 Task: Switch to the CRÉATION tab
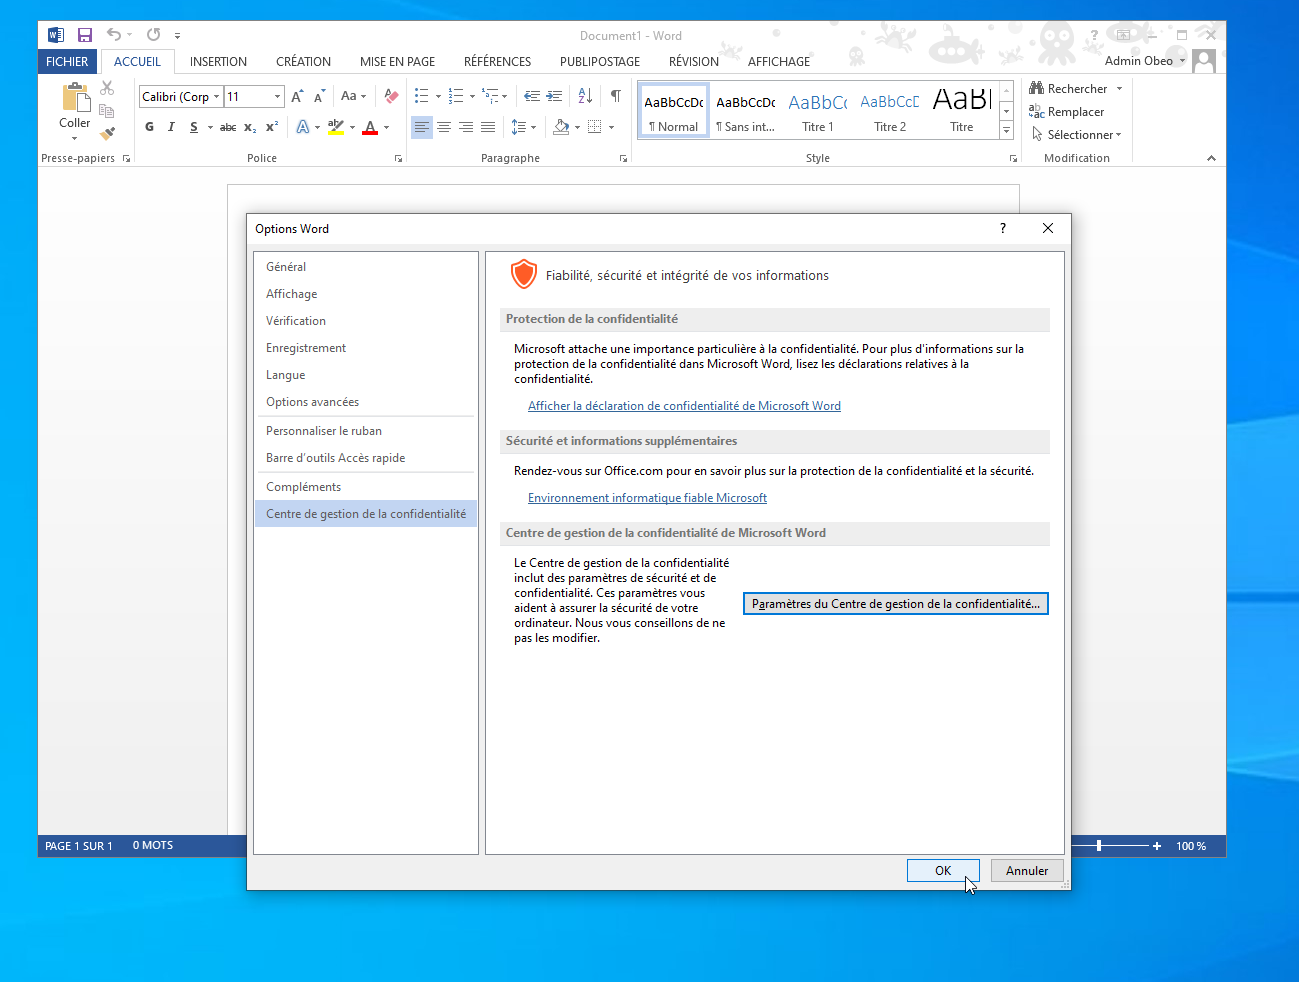[x=303, y=61]
